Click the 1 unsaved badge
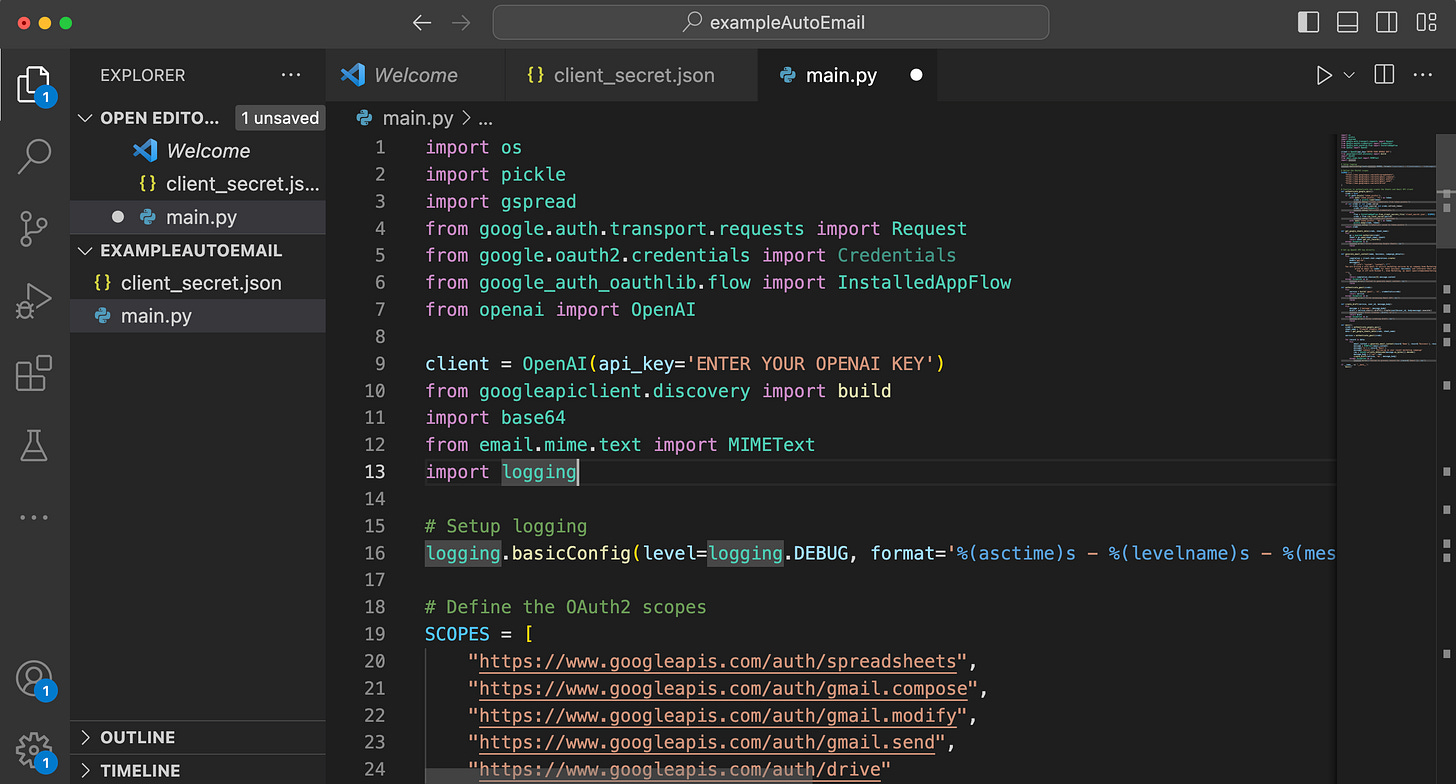The height and width of the screenshot is (784, 1456). click(280, 118)
